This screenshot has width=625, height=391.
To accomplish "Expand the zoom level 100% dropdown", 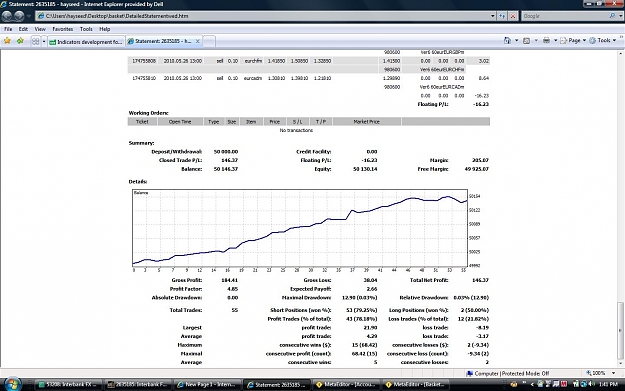I will pos(613,373).
